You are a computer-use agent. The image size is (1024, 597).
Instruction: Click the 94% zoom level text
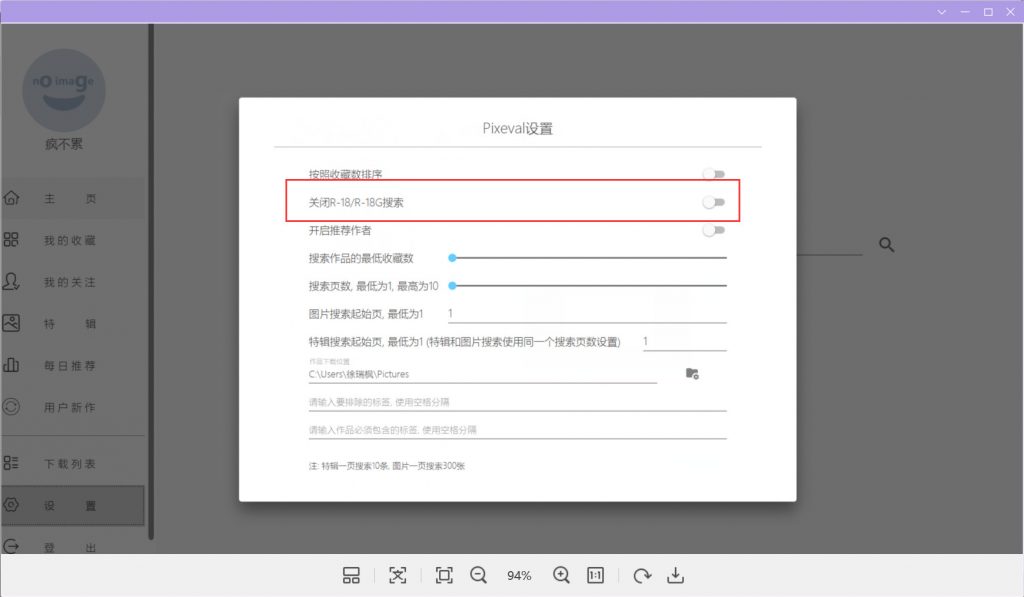(519, 576)
